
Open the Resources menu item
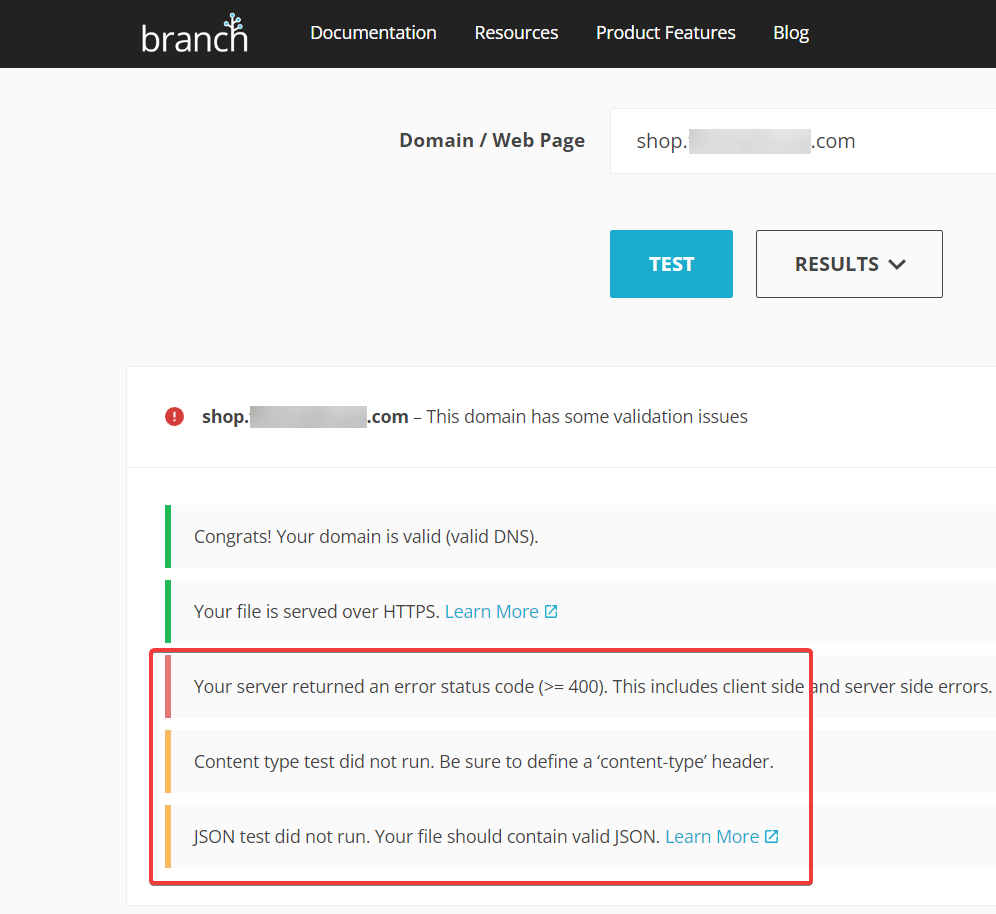pos(516,33)
